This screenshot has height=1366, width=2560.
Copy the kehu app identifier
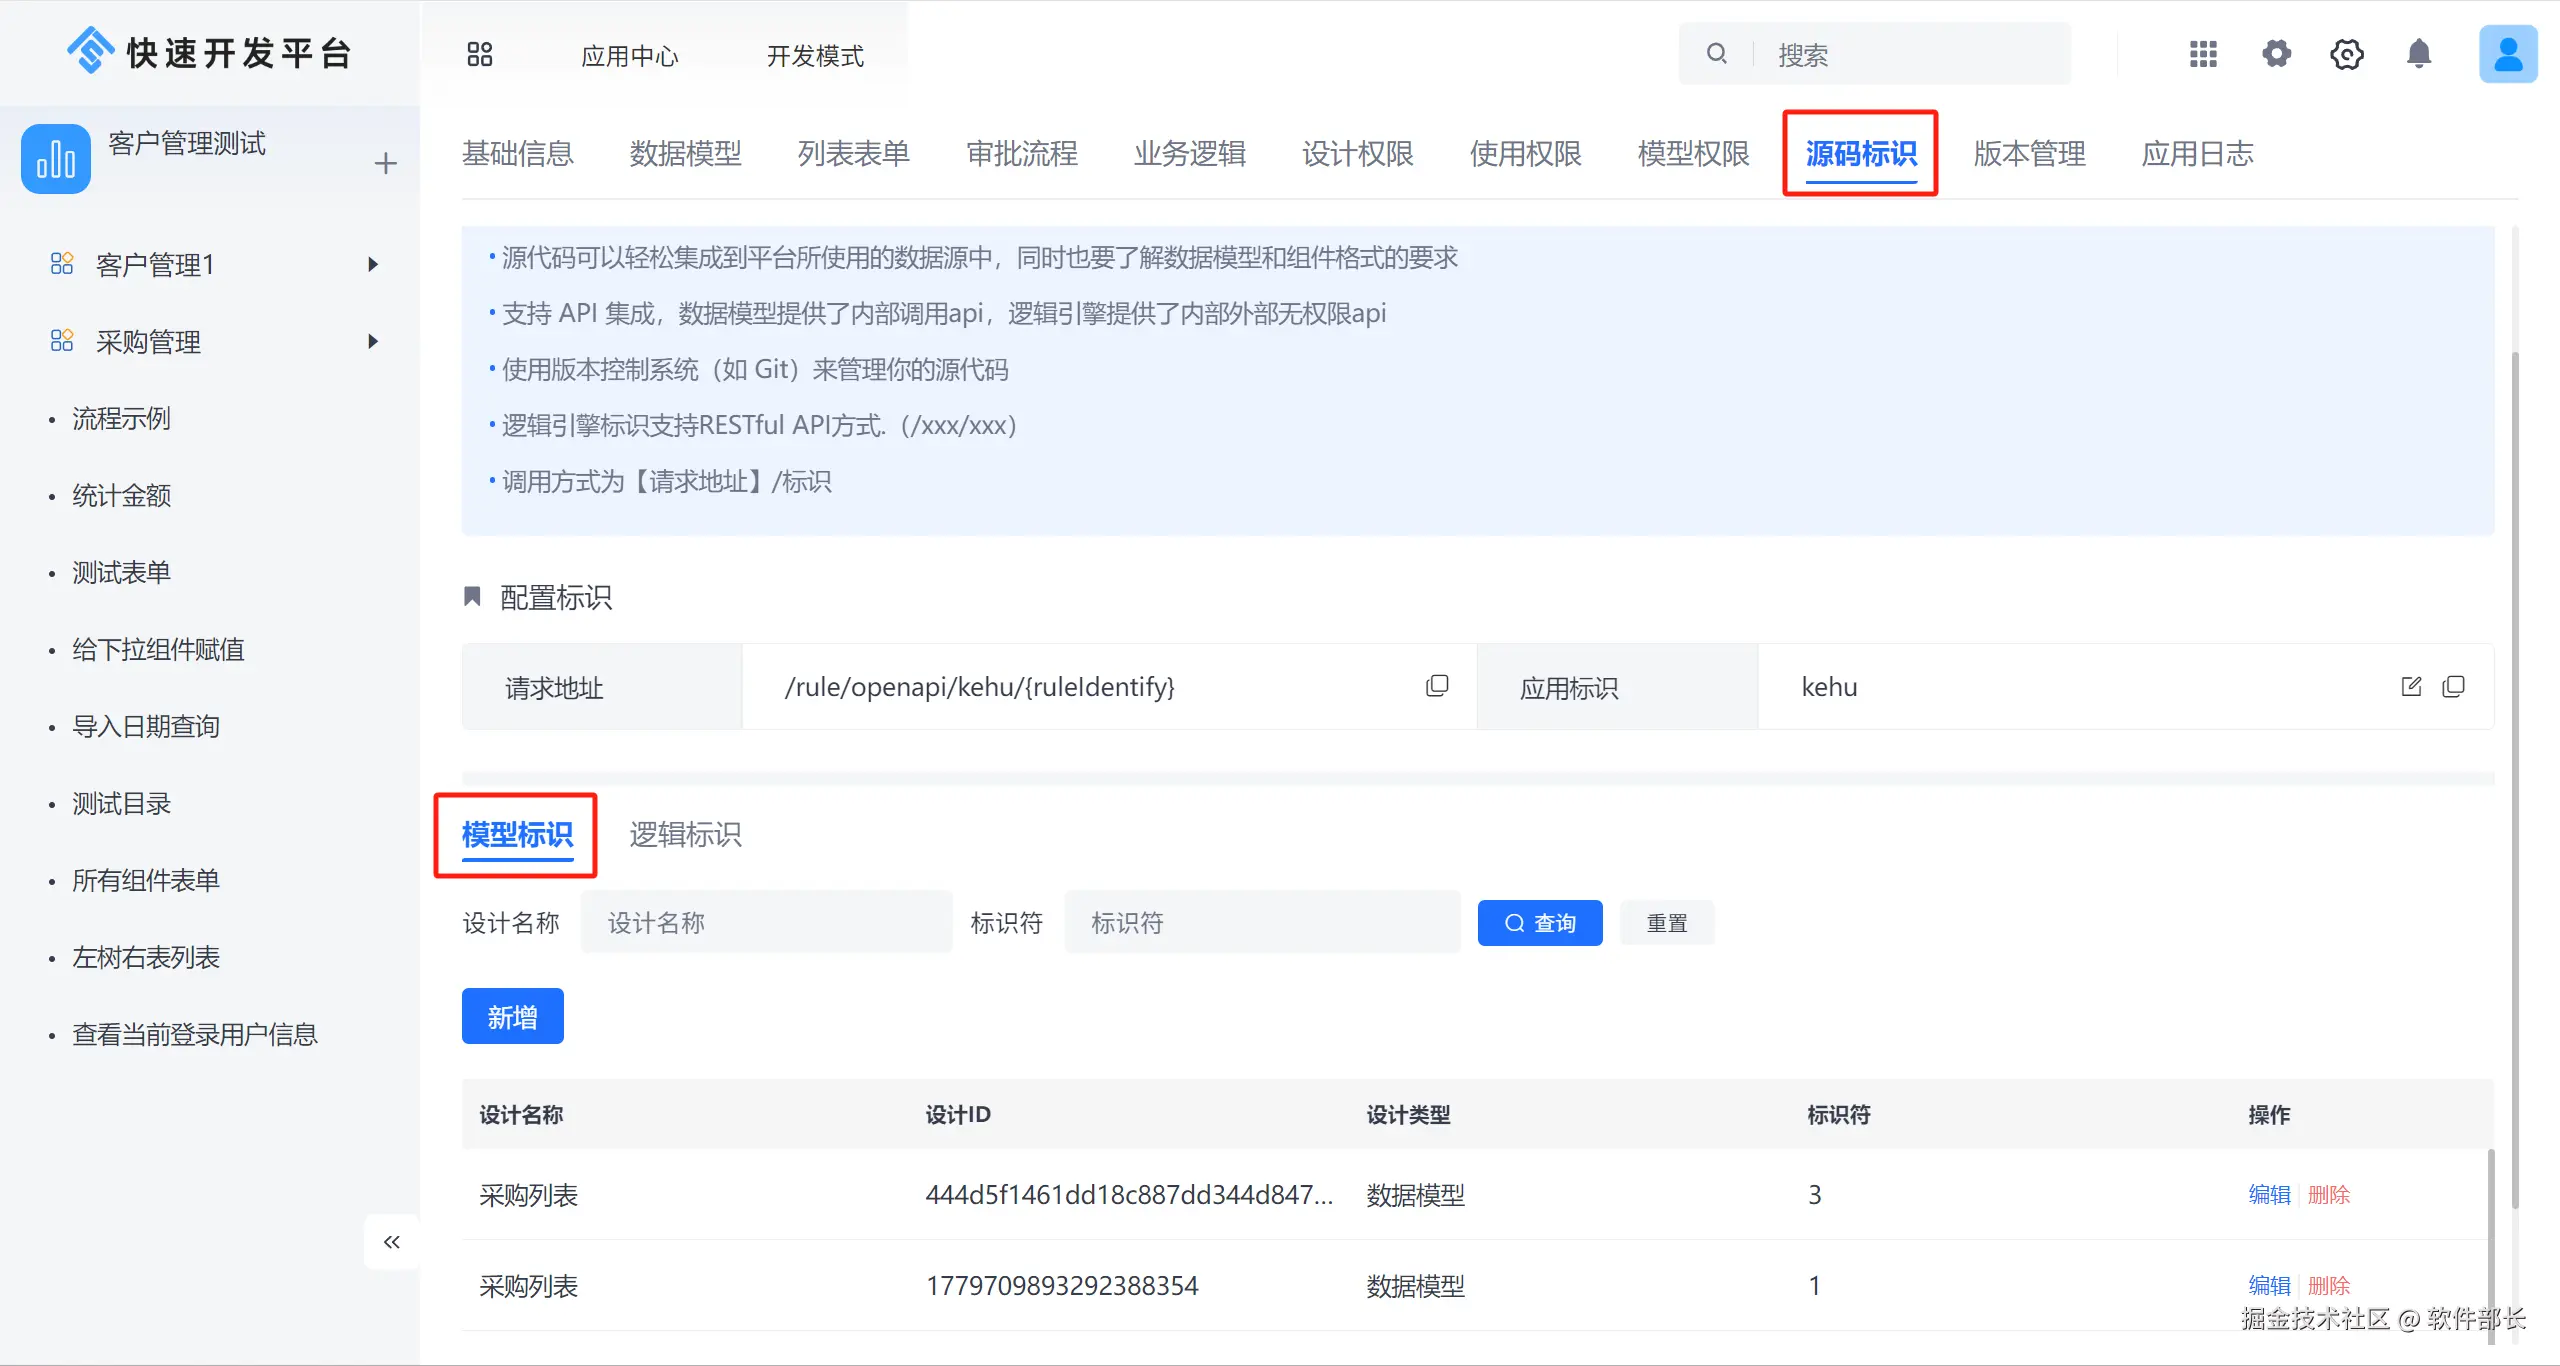click(x=2453, y=686)
